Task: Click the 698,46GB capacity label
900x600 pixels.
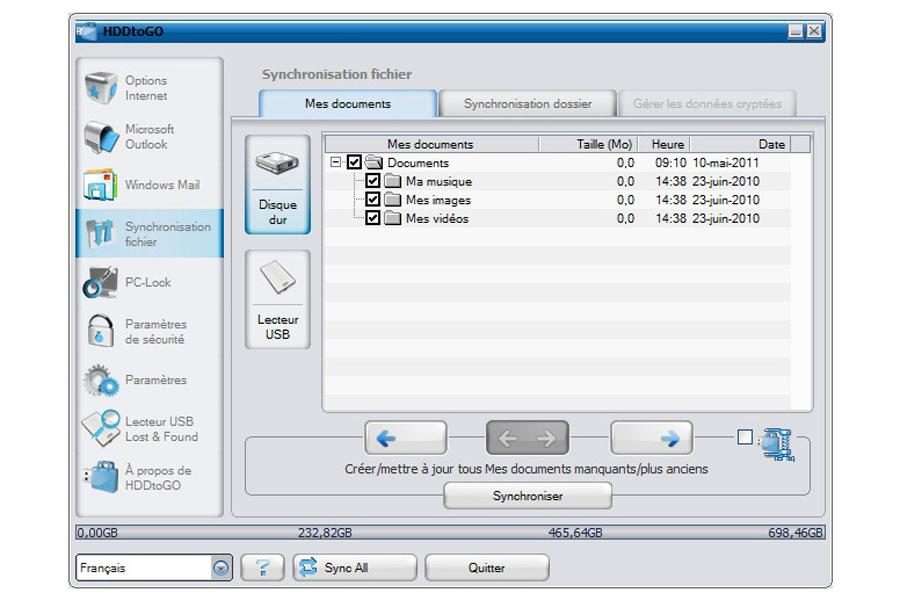Action: click(x=796, y=532)
